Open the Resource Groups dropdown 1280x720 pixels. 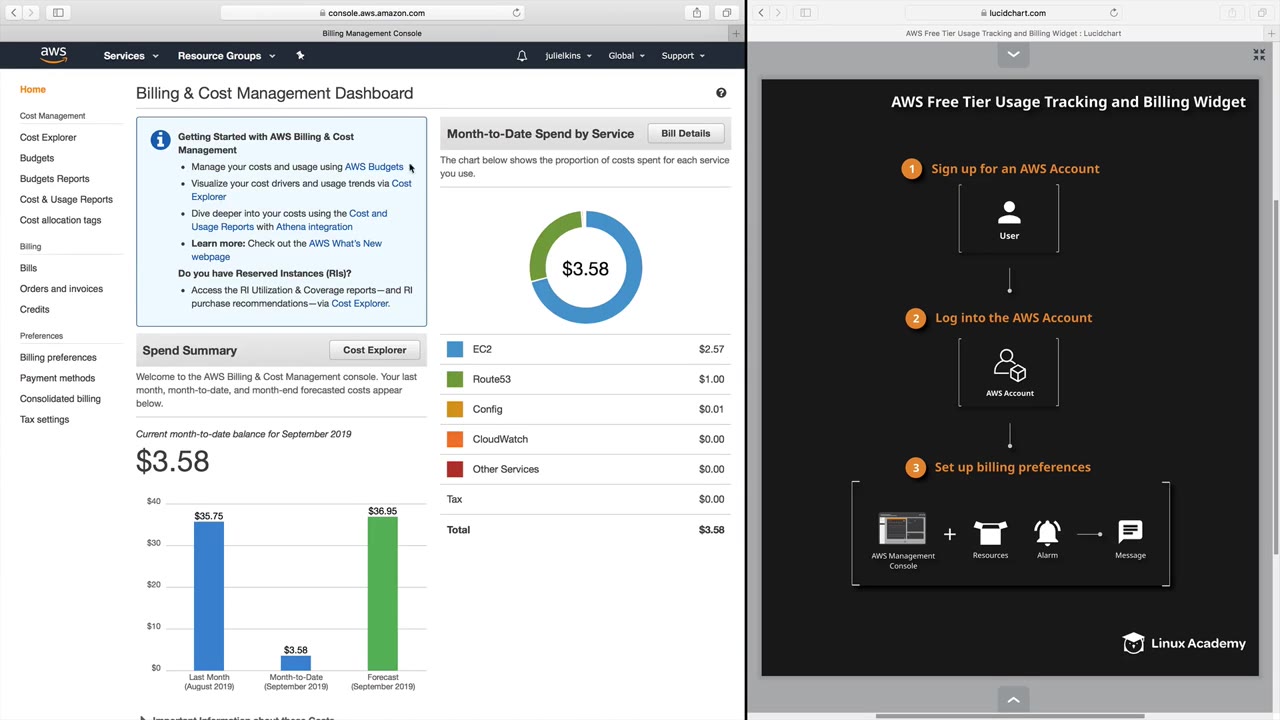point(226,56)
